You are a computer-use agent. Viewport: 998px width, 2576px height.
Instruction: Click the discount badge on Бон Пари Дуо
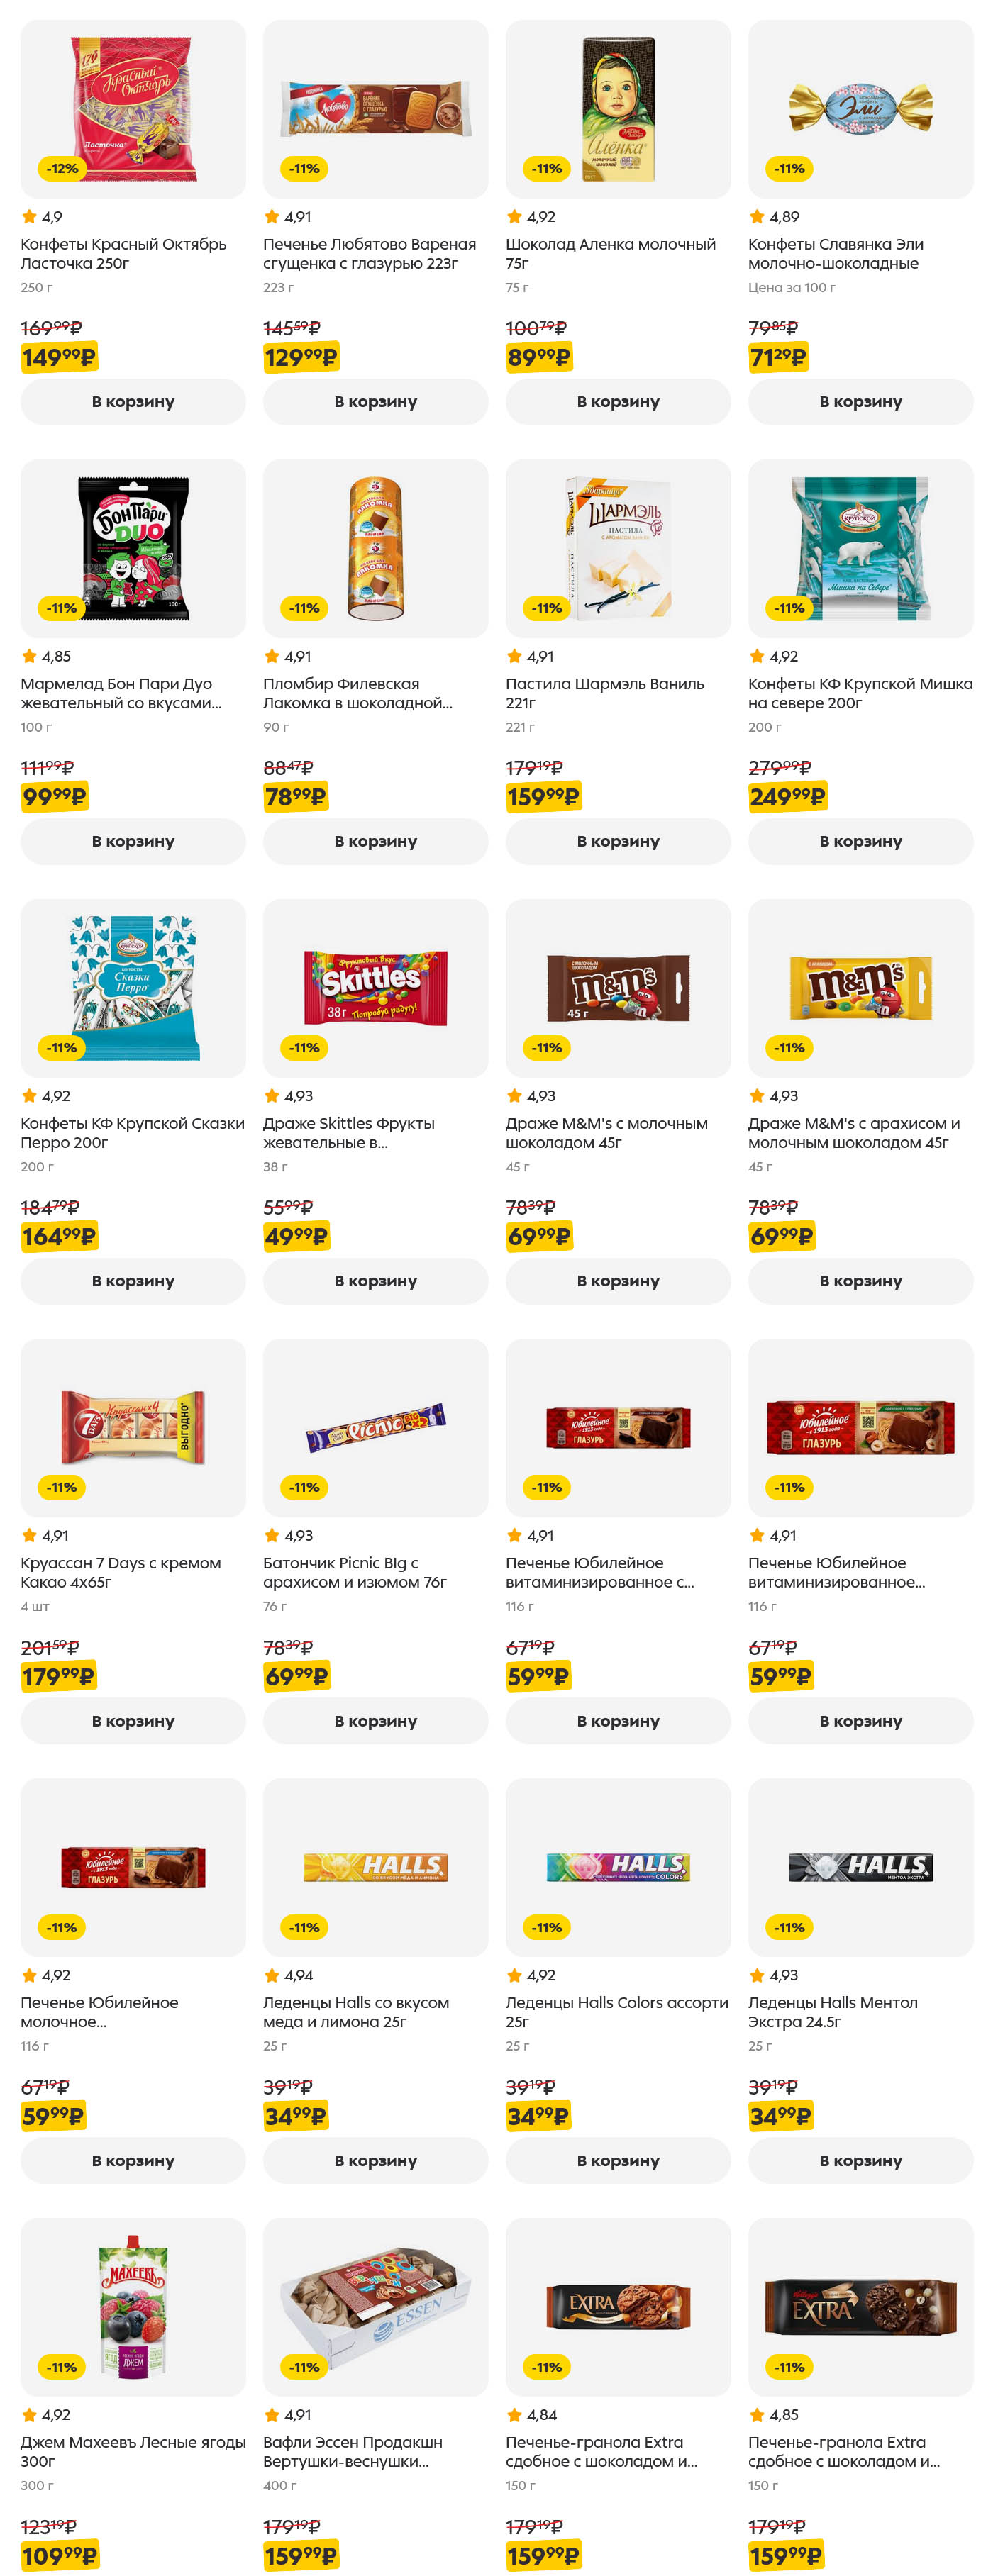[x=62, y=608]
